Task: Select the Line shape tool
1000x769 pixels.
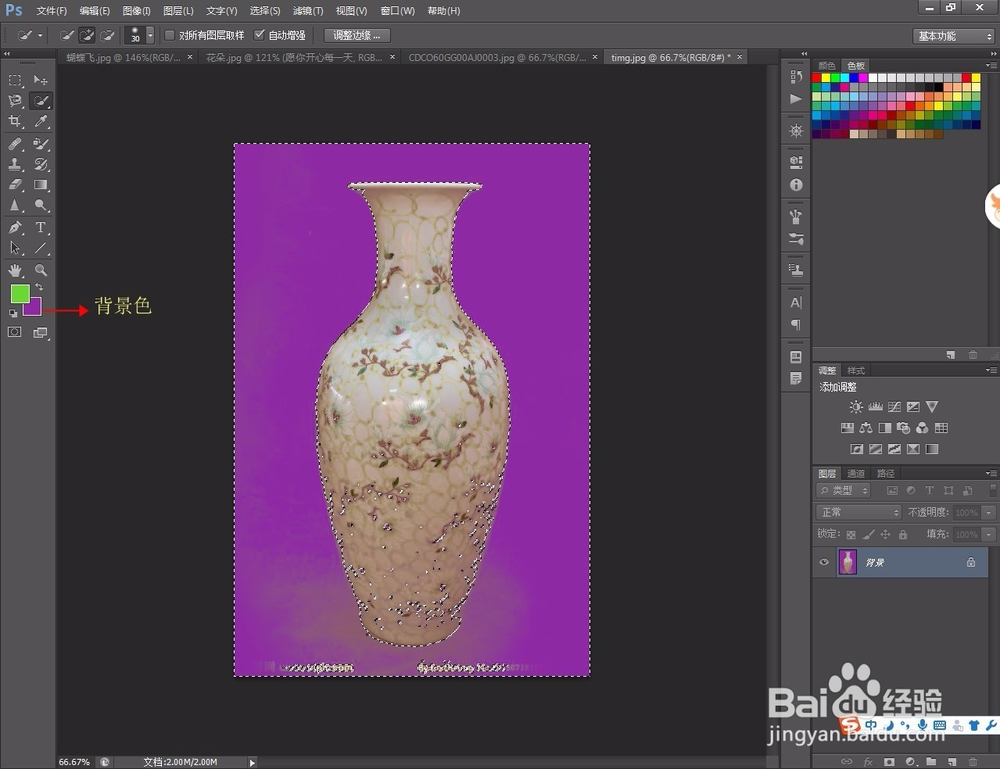Action: point(41,248)
